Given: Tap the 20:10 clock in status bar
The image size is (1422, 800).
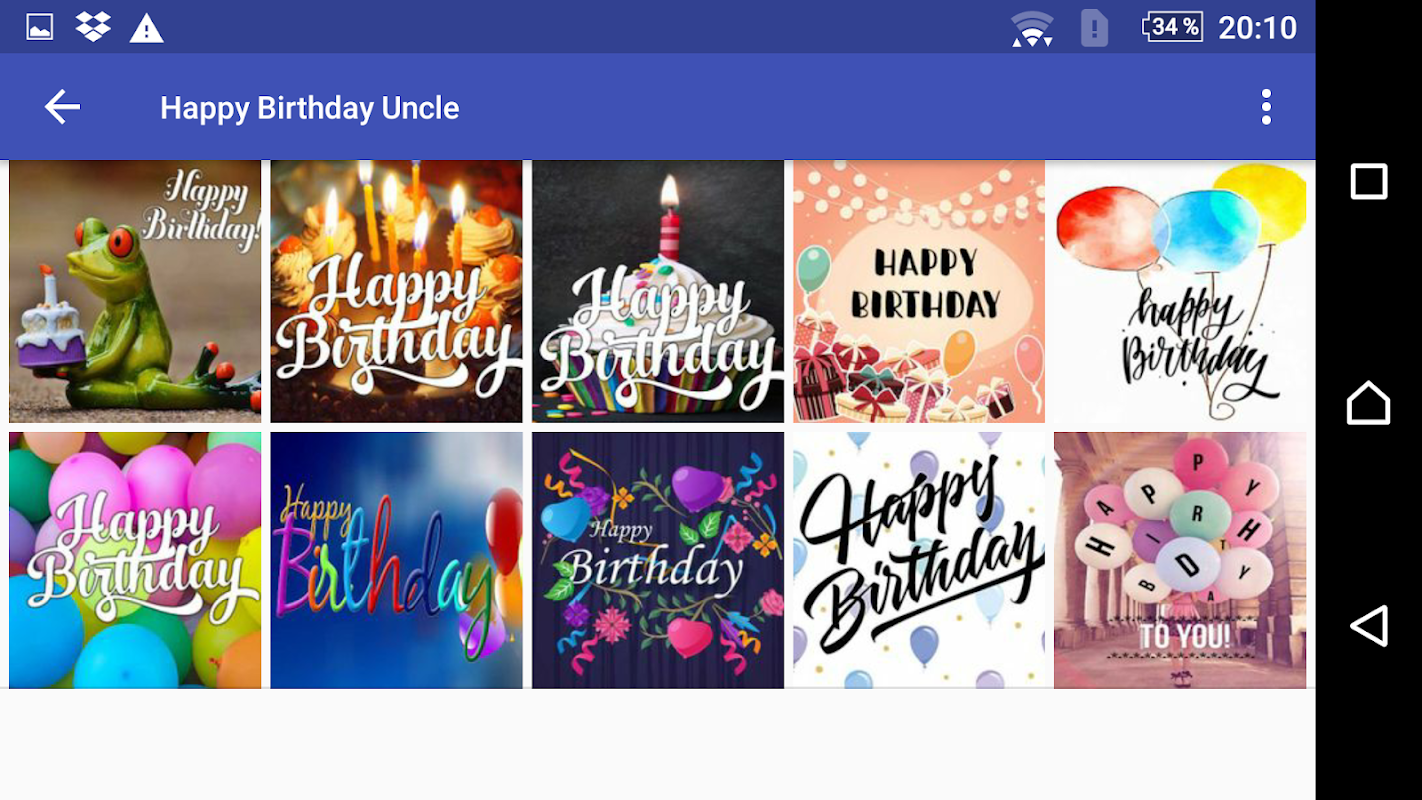Looking at the screenshot, I should pyautogui.click(x=1257, y=27).
